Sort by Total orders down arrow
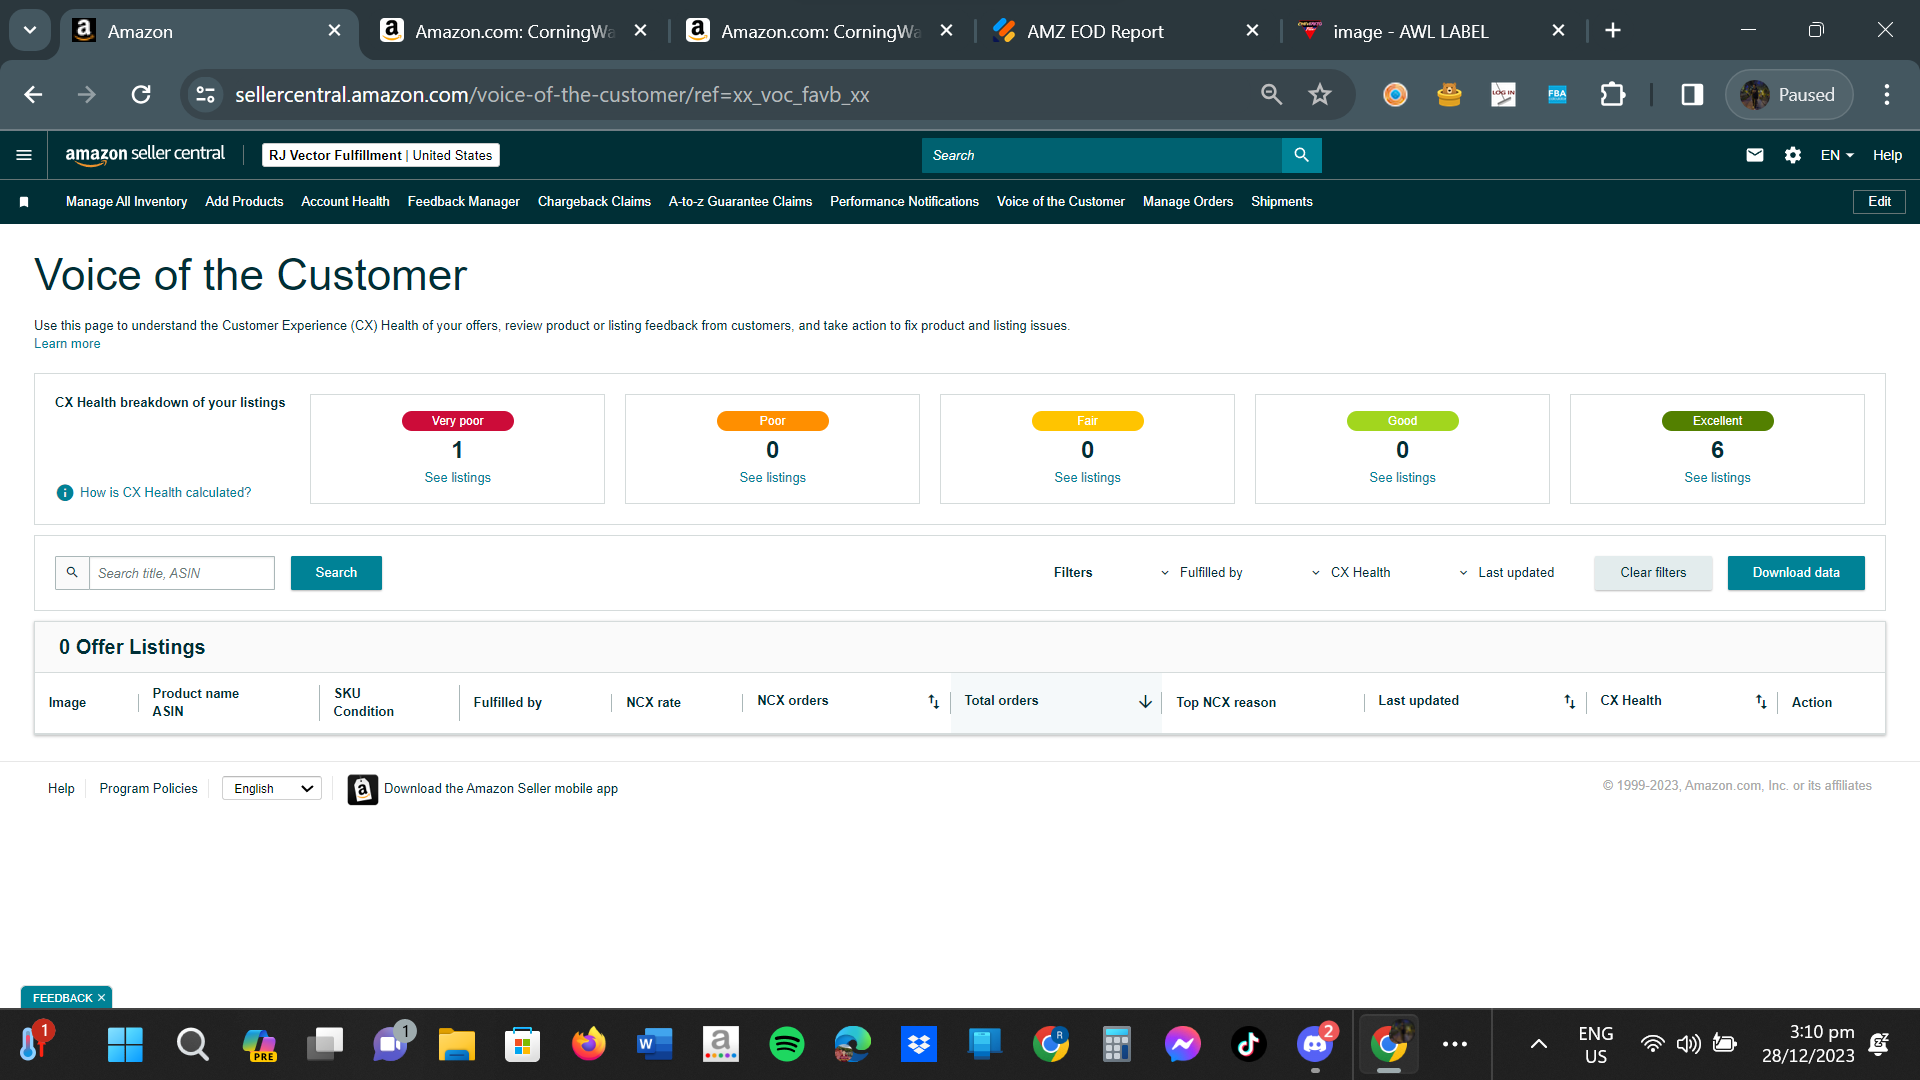Screen dimensions: 1920x1080 tap(1145, 702)
